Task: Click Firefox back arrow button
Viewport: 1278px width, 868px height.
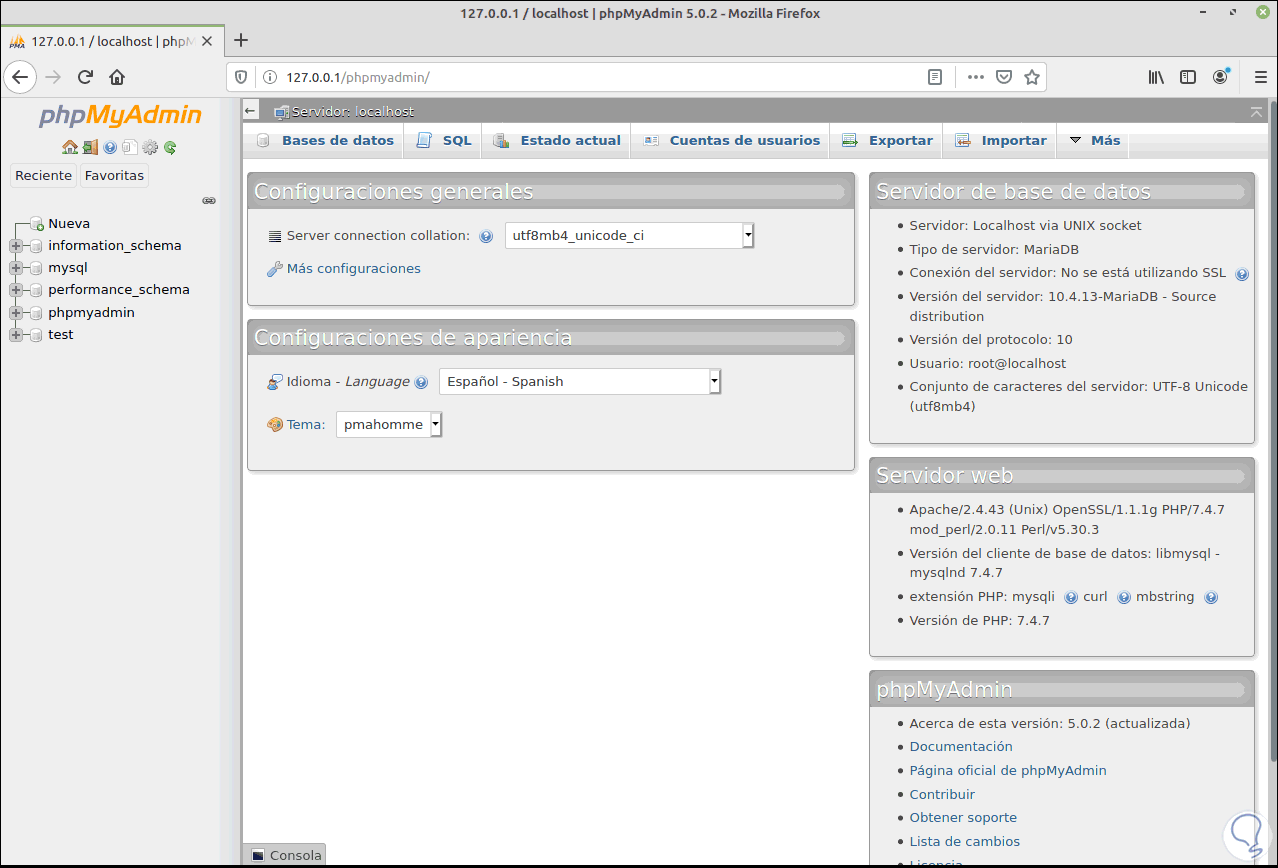Action: click(20, 77)
